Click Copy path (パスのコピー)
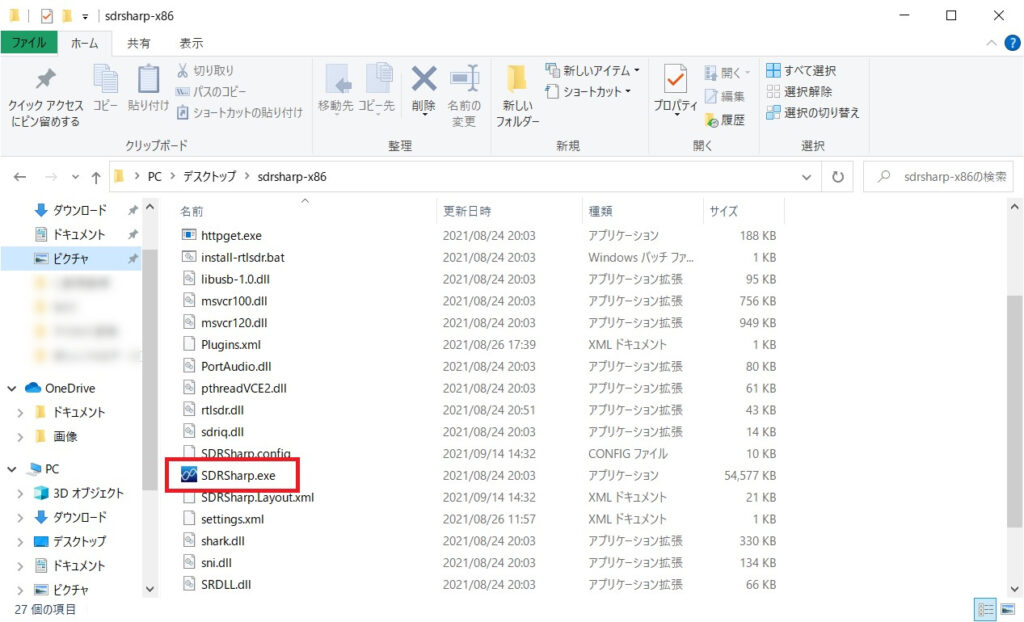 pyautogui.click(x=211, y=91)
